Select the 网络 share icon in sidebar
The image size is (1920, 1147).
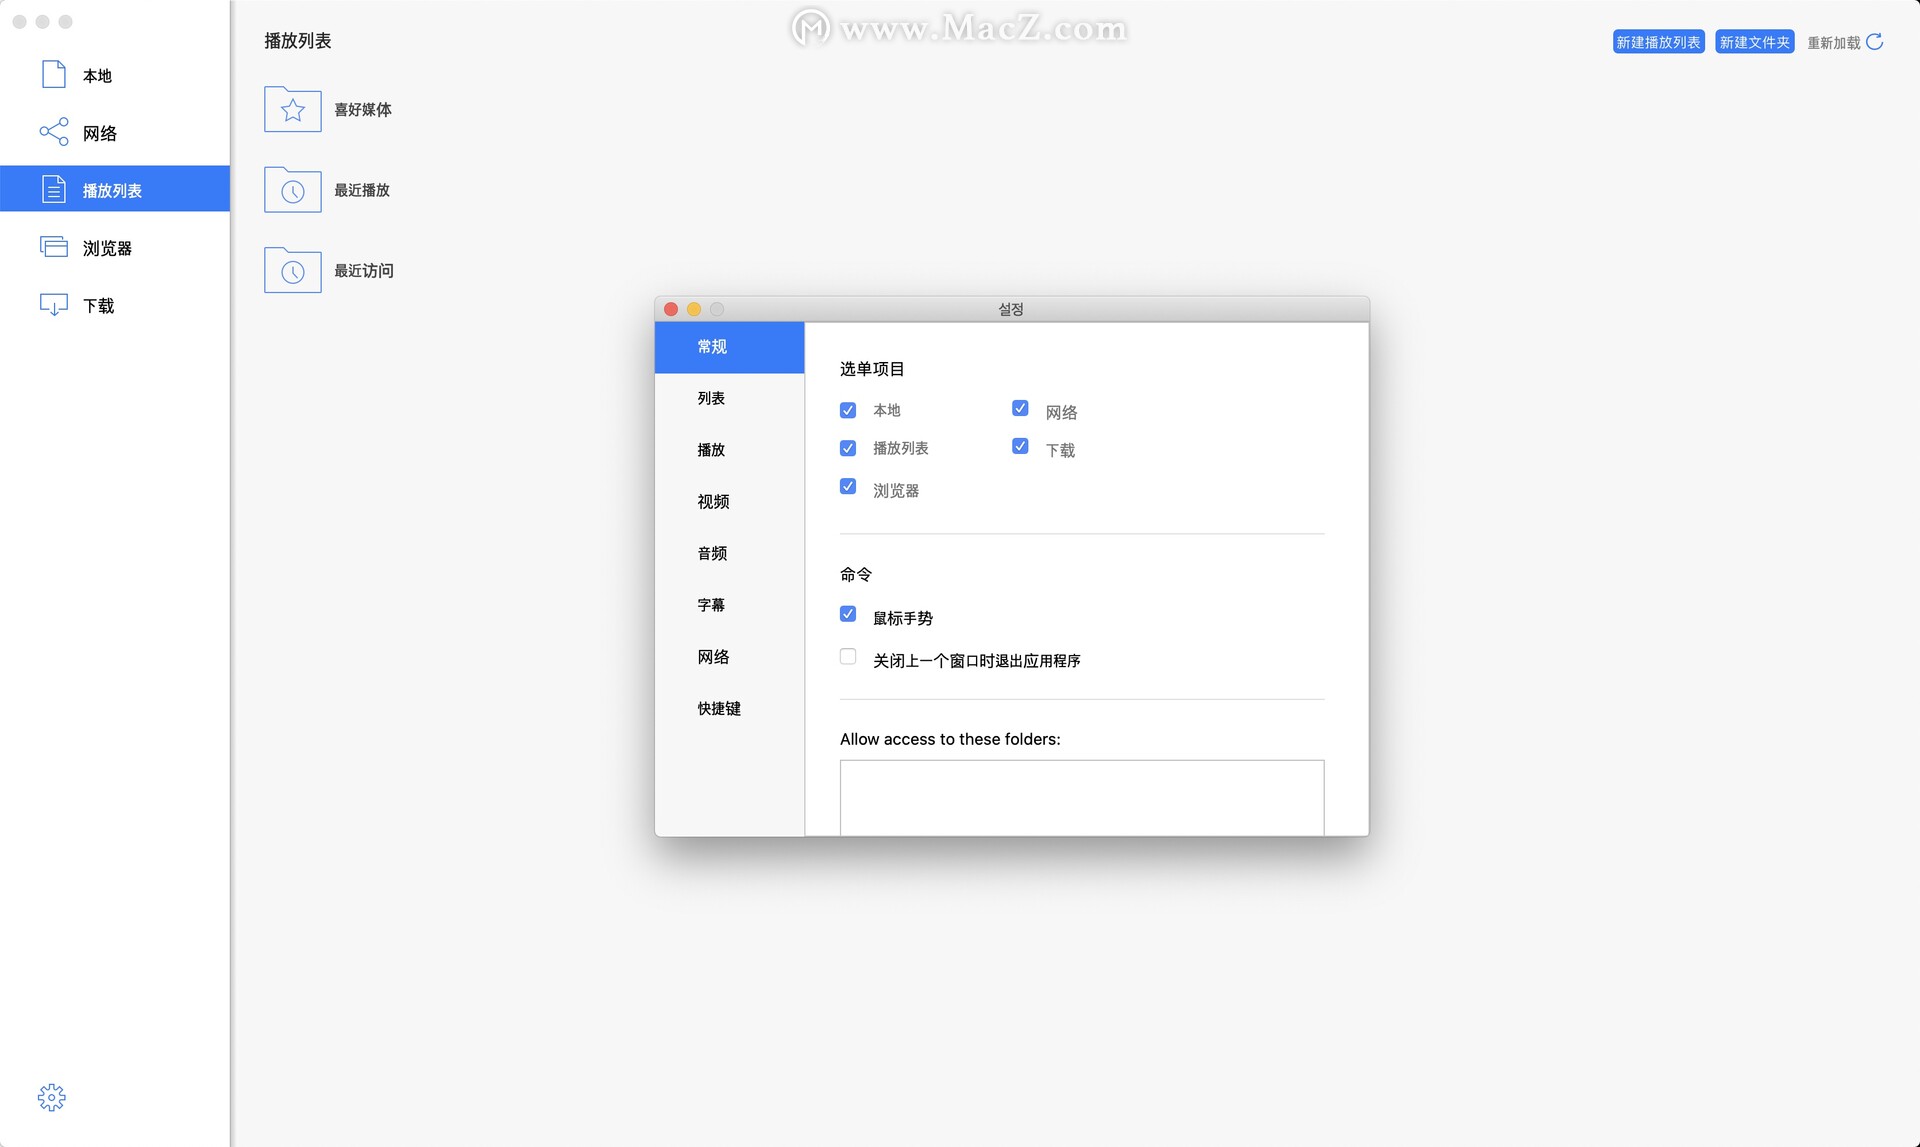(x=54, y=132)
